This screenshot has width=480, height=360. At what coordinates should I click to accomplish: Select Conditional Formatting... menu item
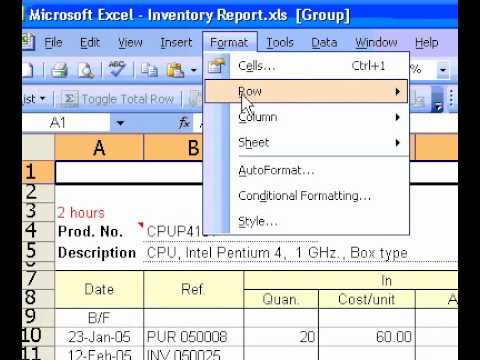point(306,196)
